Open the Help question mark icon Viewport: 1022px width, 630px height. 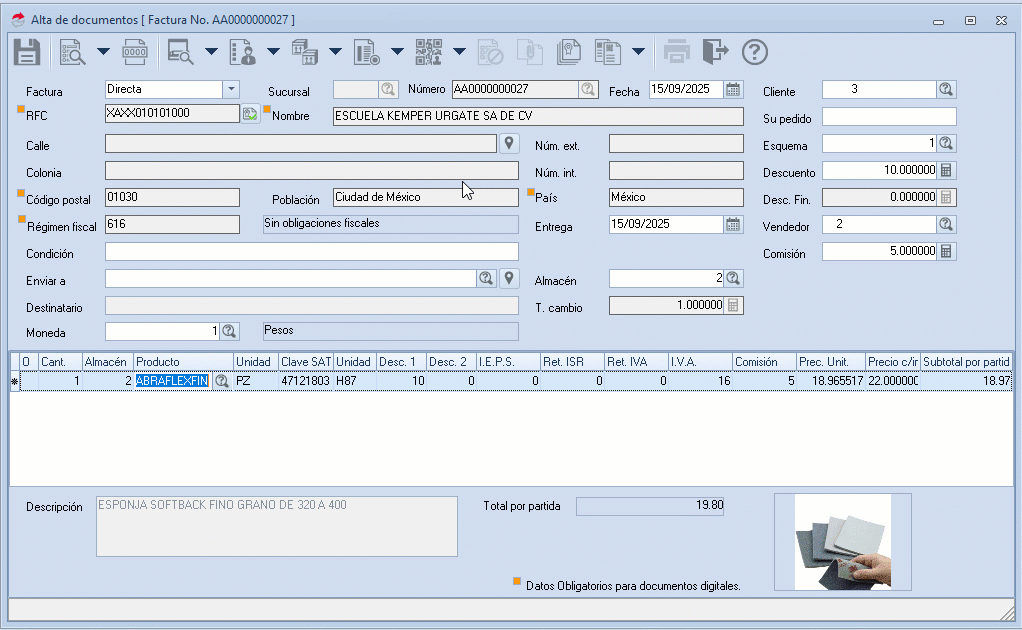754,51
